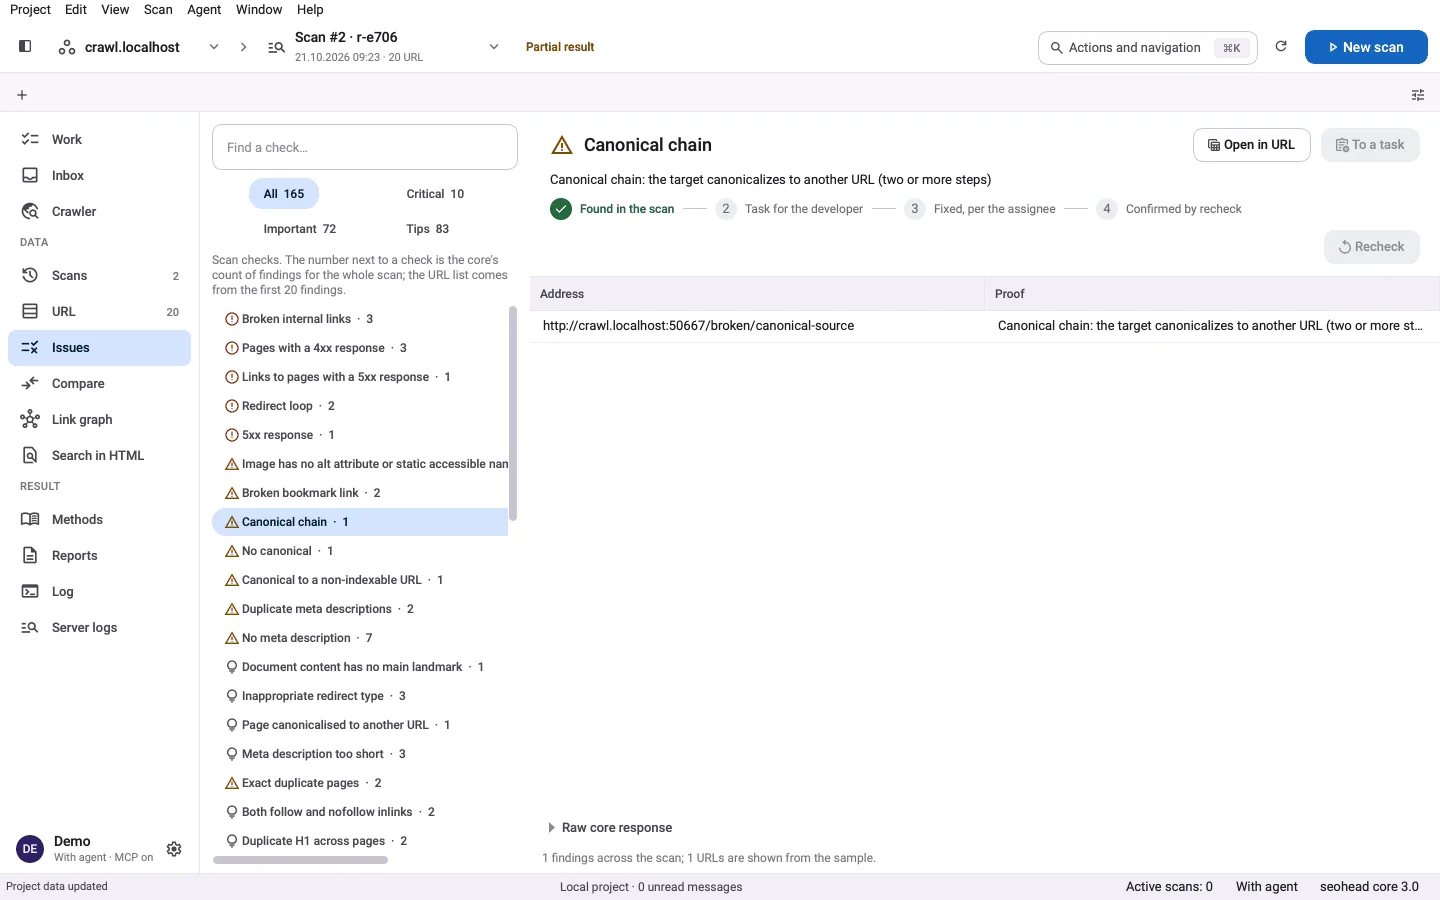Click the Open in URL button
The width and height of the screenshot is (1440, 900).
[1252, 145]
